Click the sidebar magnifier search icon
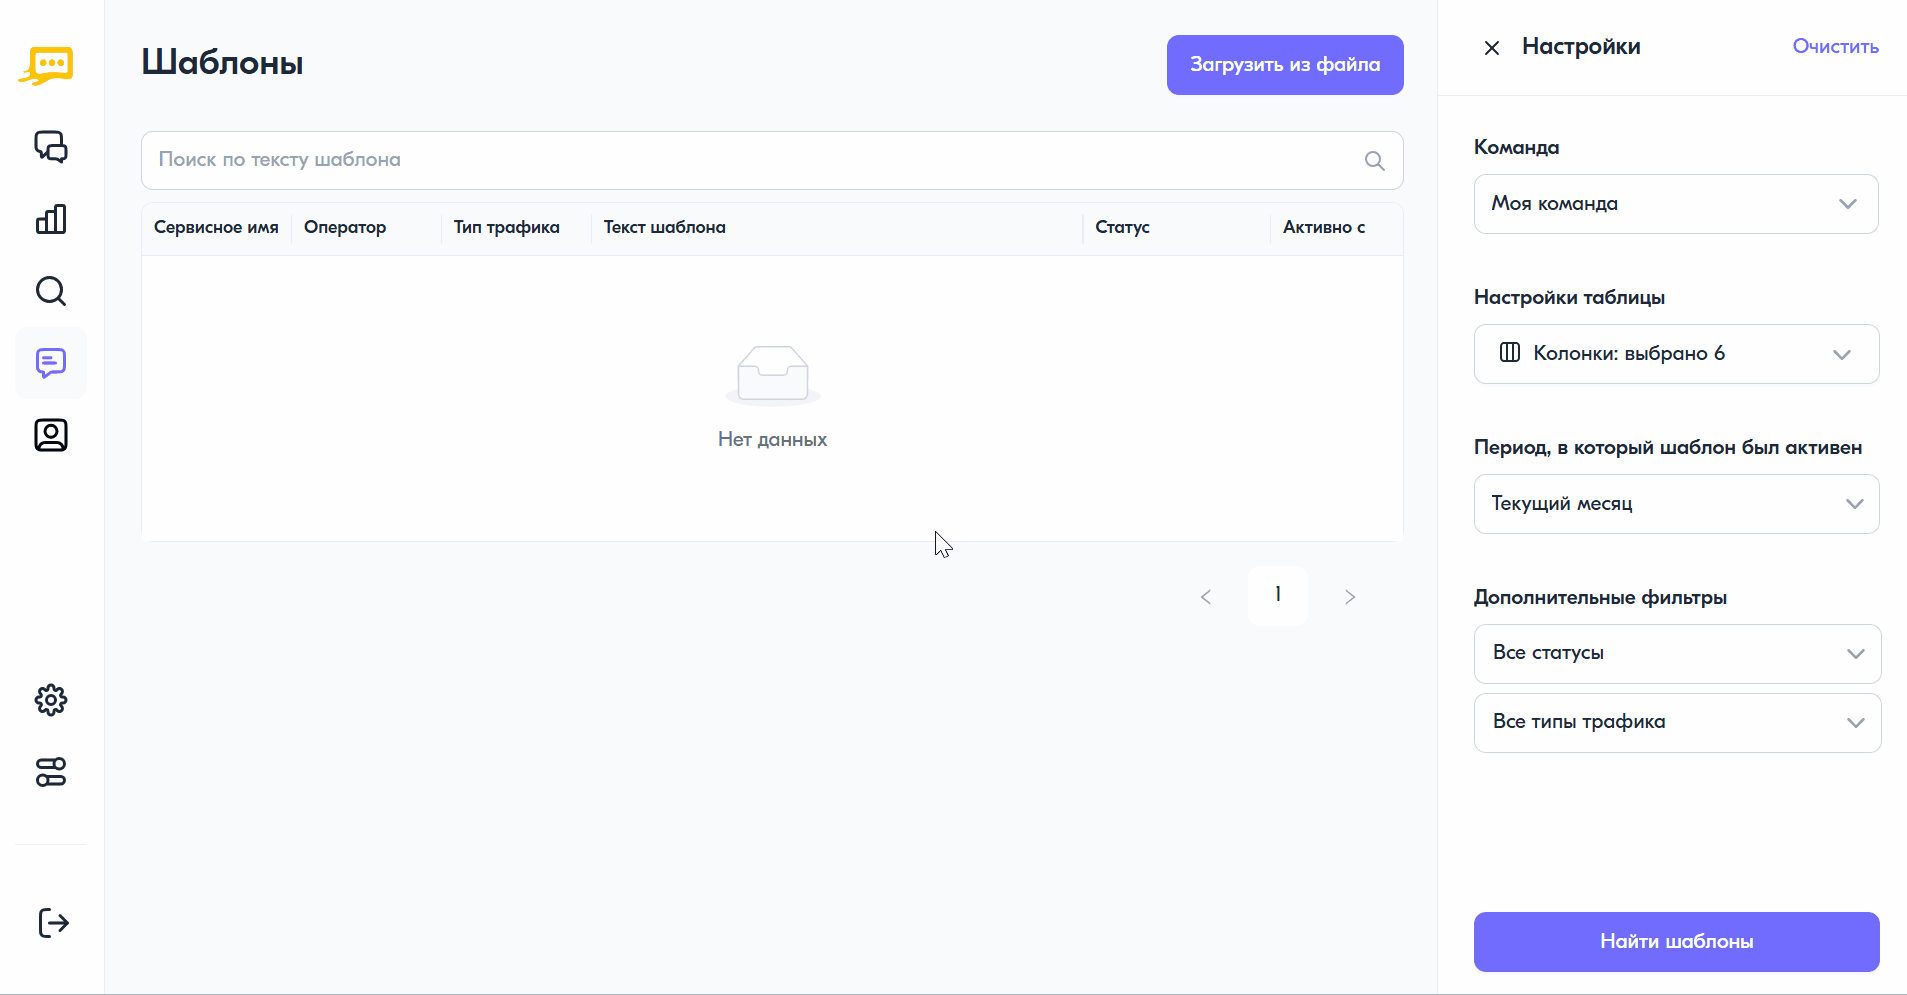 [51, 291]
